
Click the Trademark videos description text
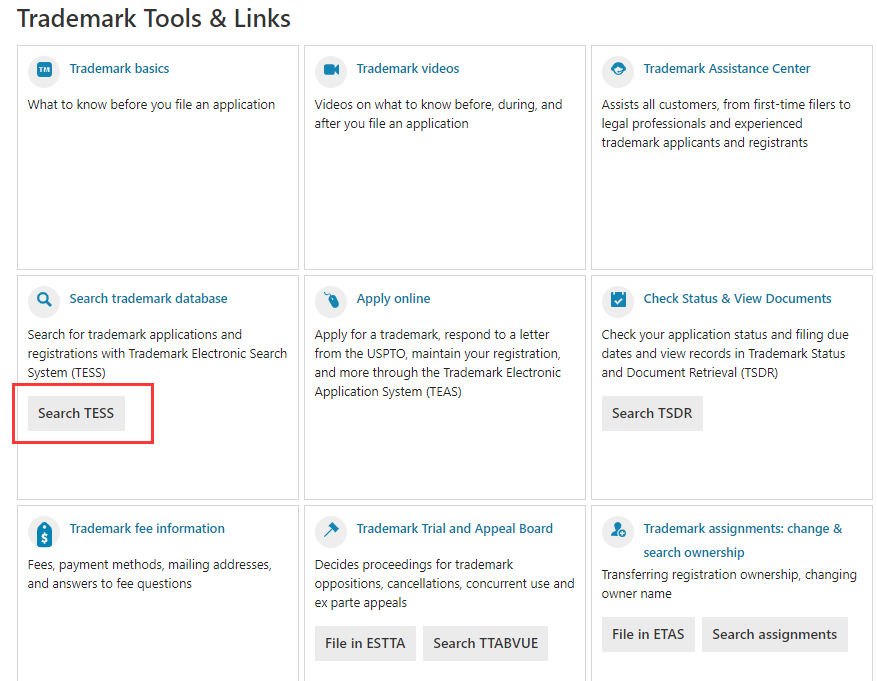438,114
